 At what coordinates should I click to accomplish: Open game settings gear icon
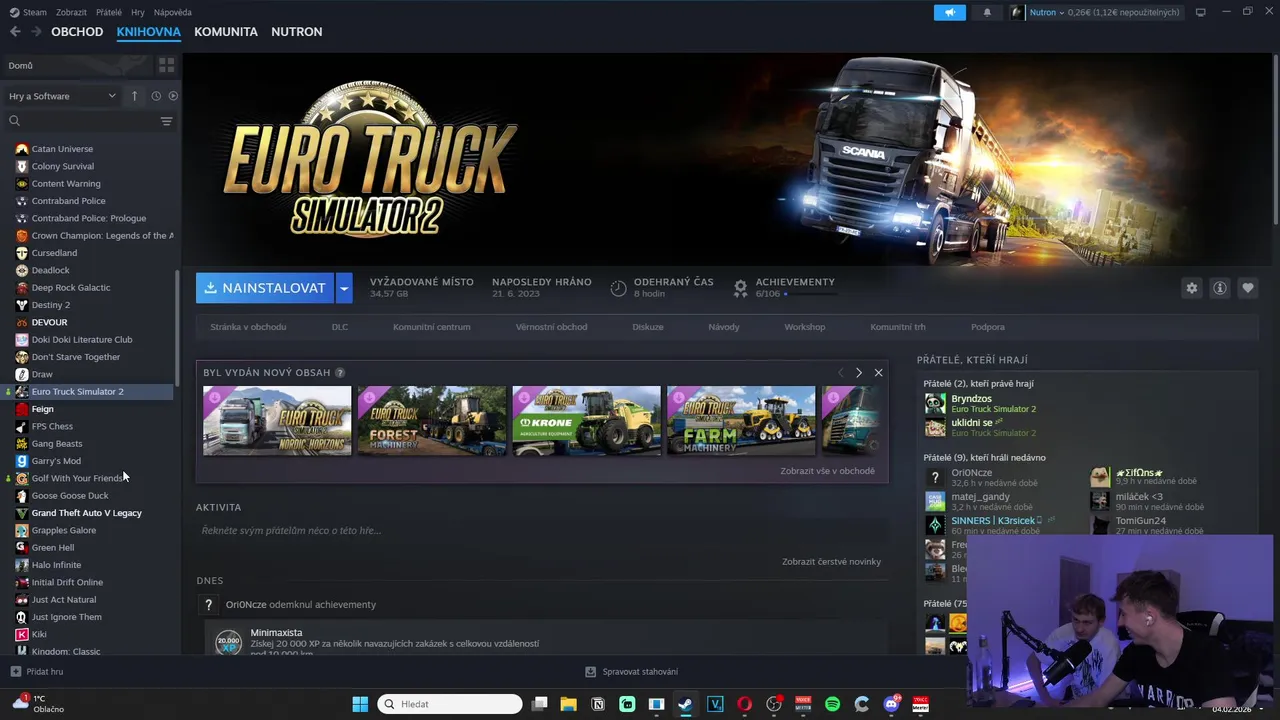(1191, 288)
